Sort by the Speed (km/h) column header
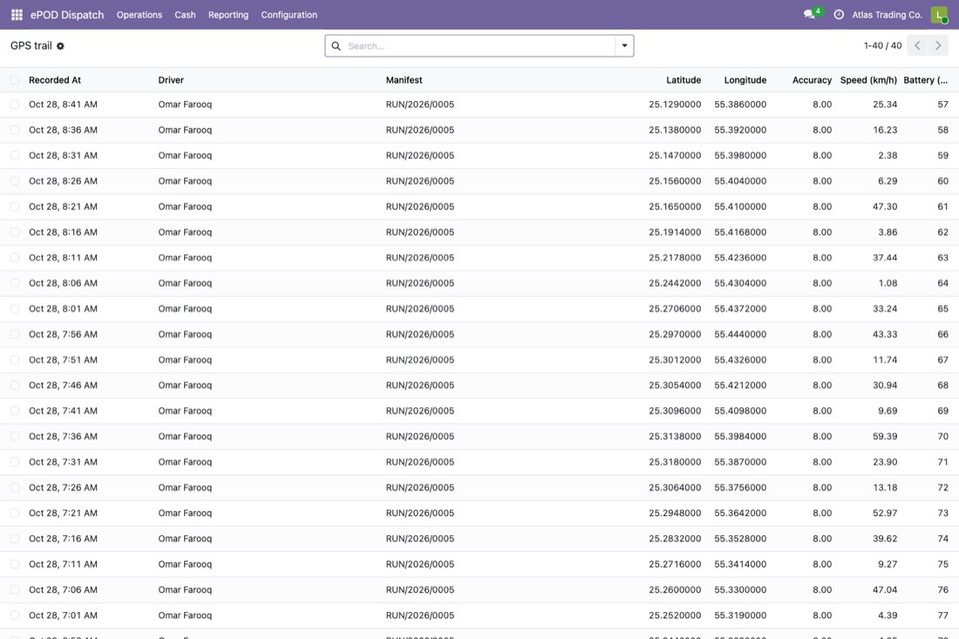Screen dimensions: 959x639 click(x=868, y=80)
